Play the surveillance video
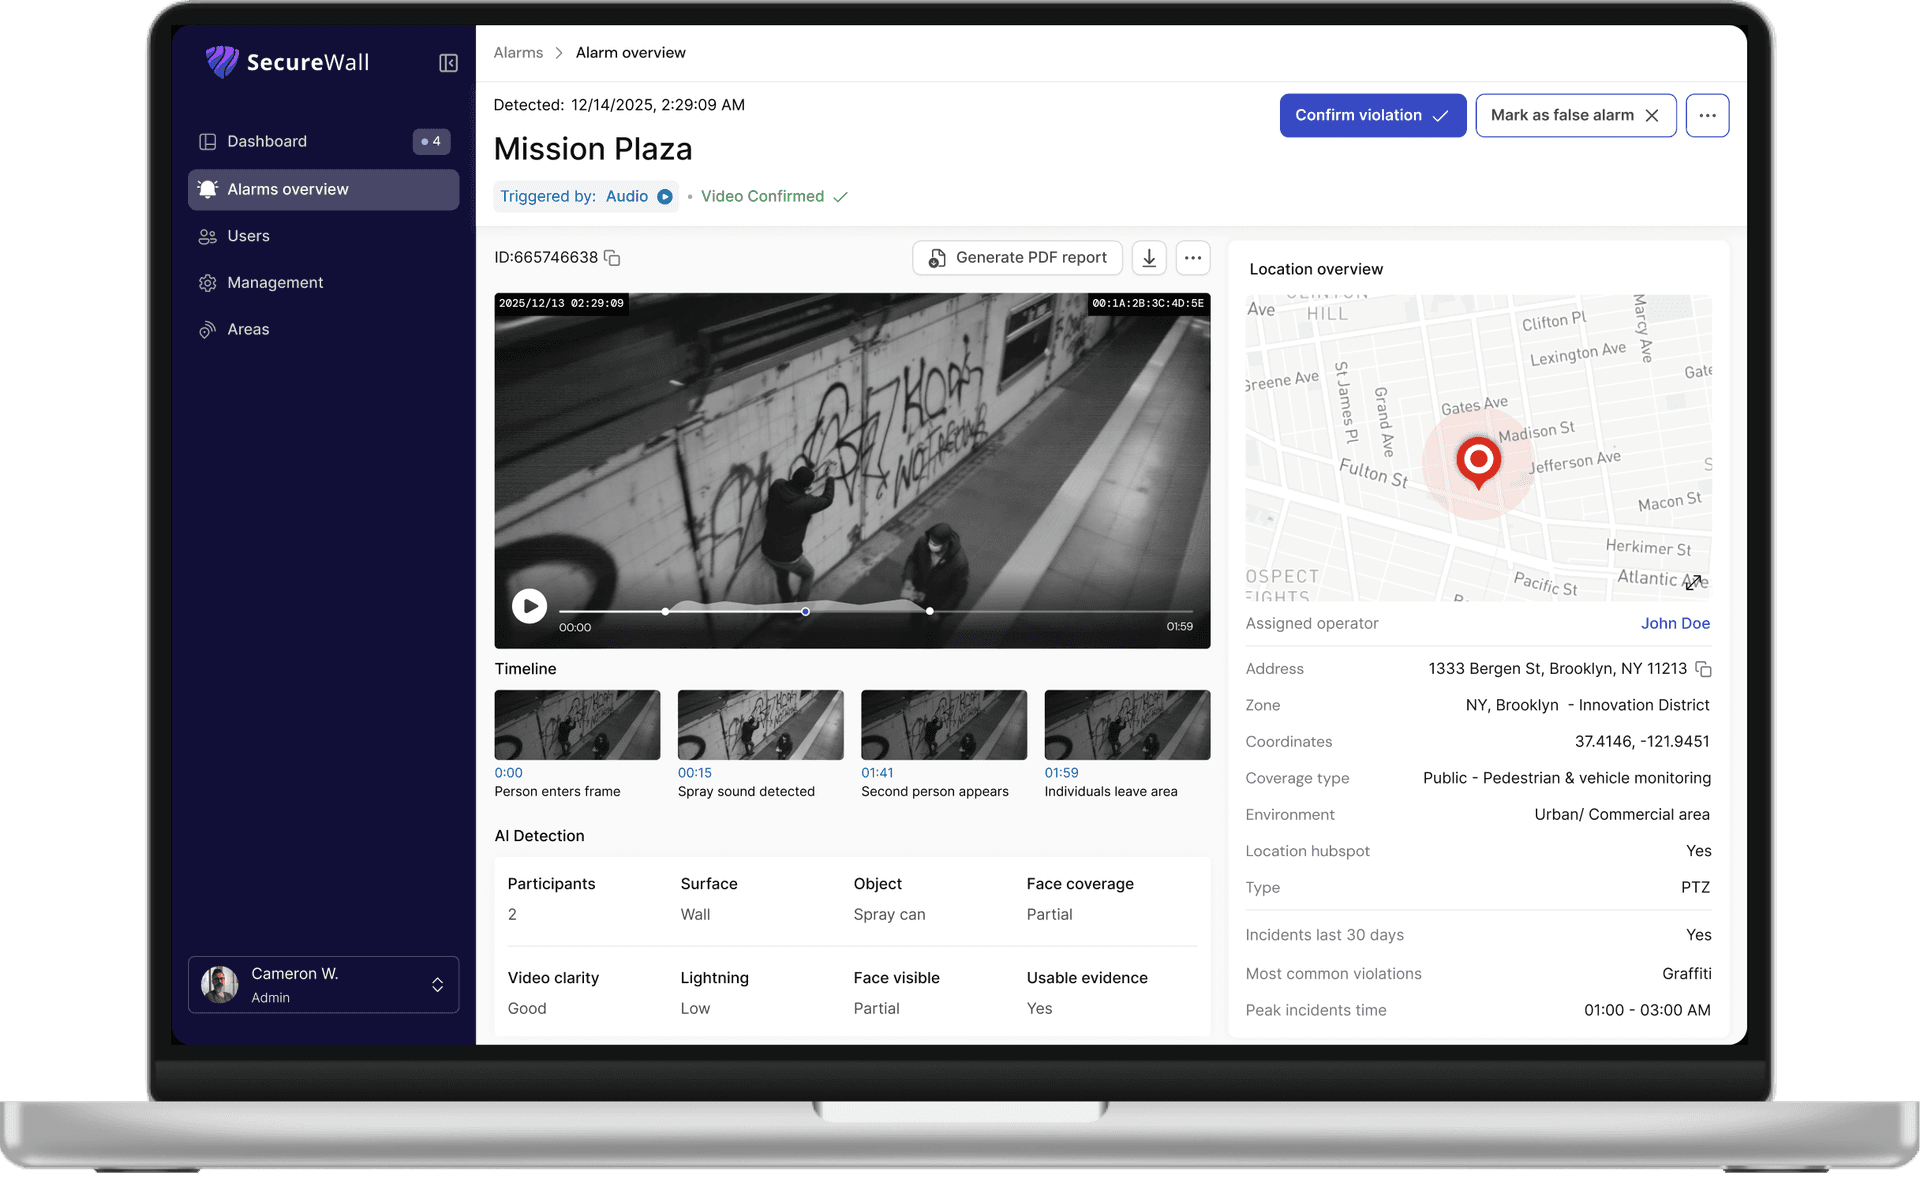 [529, 605]
